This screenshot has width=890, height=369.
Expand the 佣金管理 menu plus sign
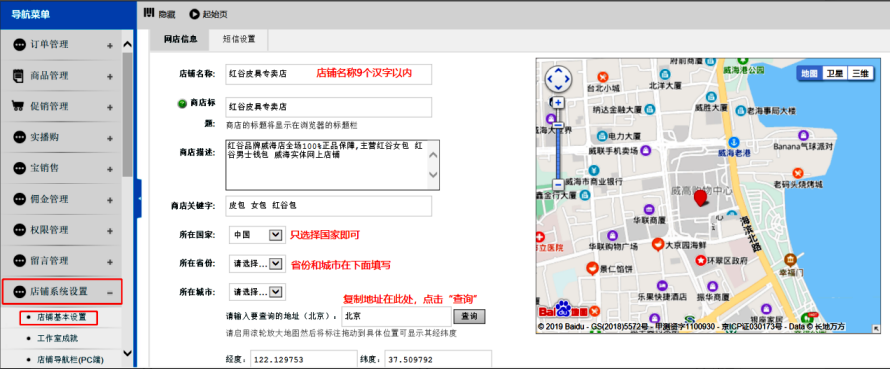coord(110,200)
